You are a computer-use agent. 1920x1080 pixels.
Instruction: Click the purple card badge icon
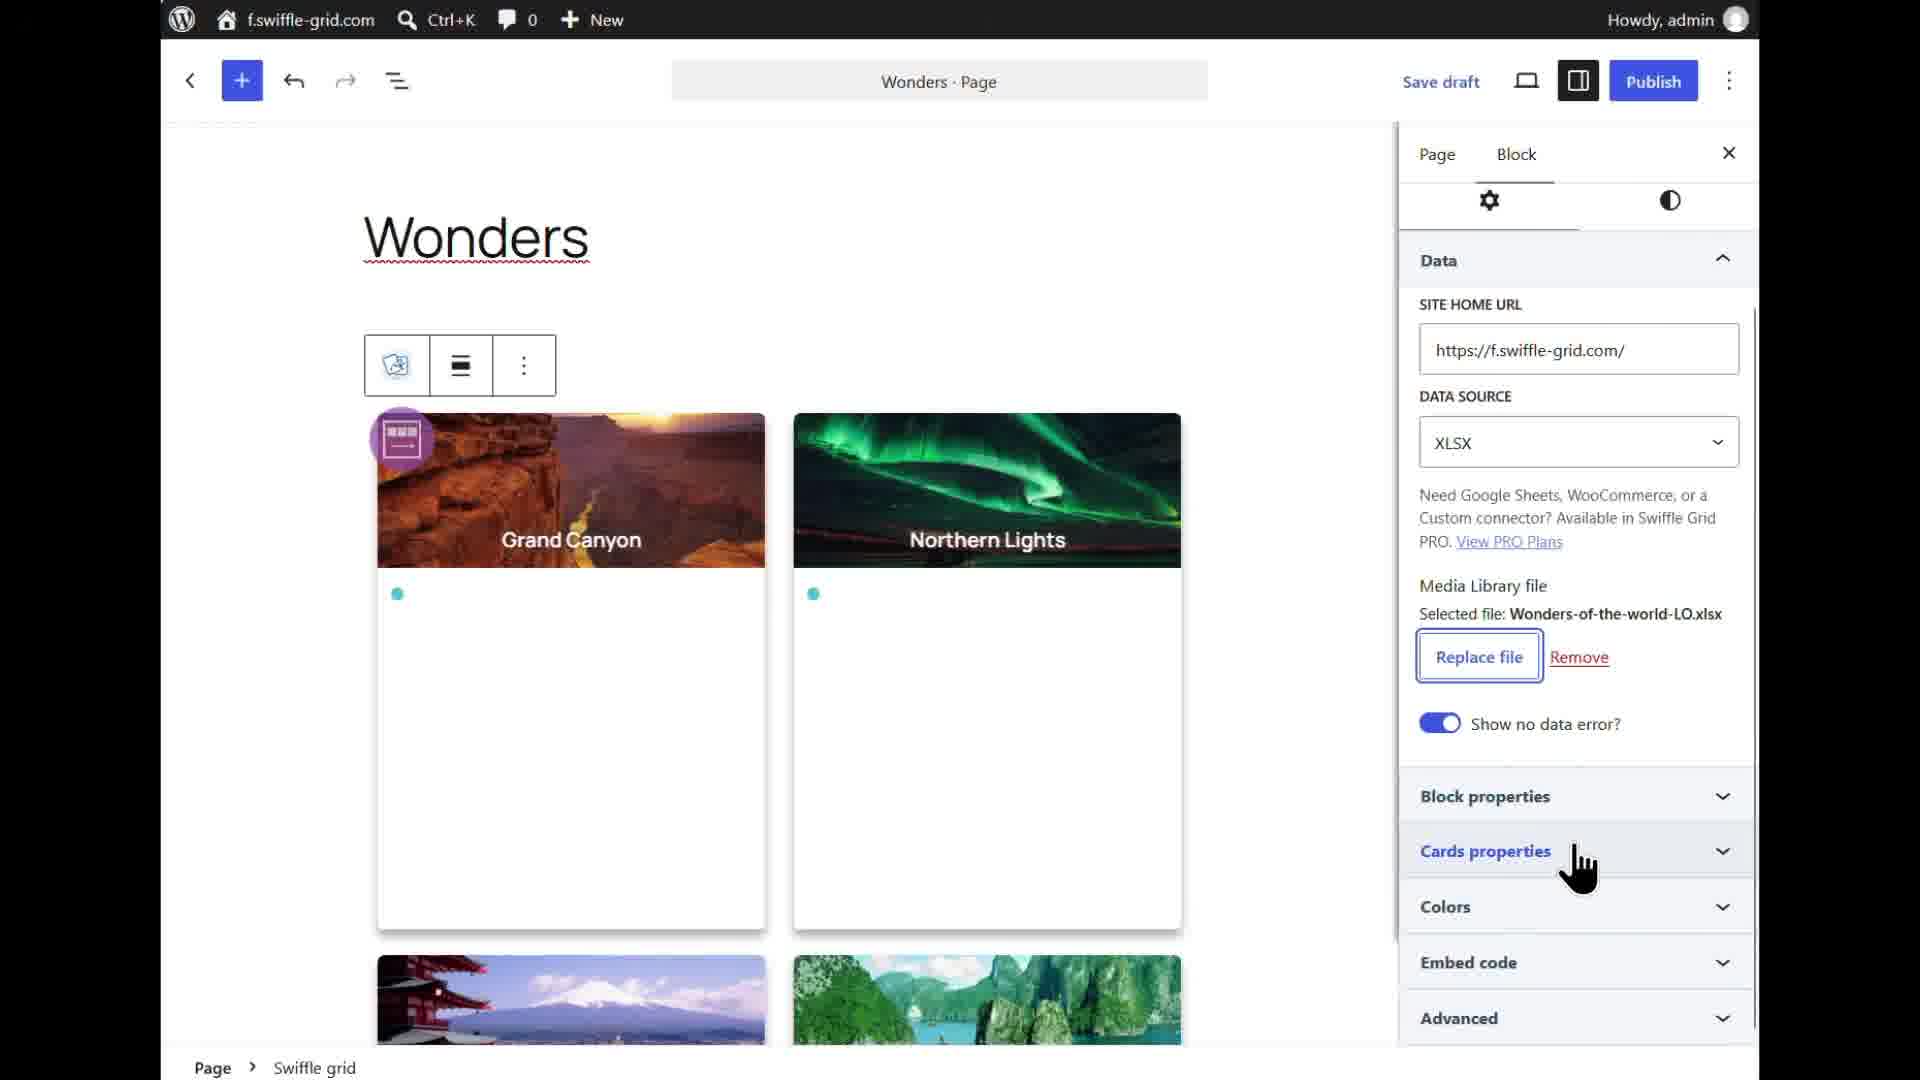coord(402,438)
